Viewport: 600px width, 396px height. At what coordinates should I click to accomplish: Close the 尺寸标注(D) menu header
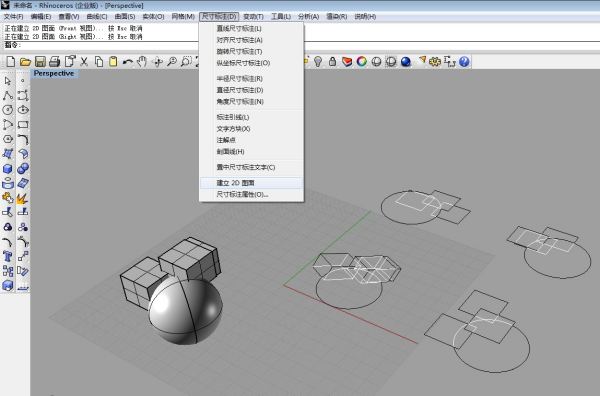click(219, 16)
